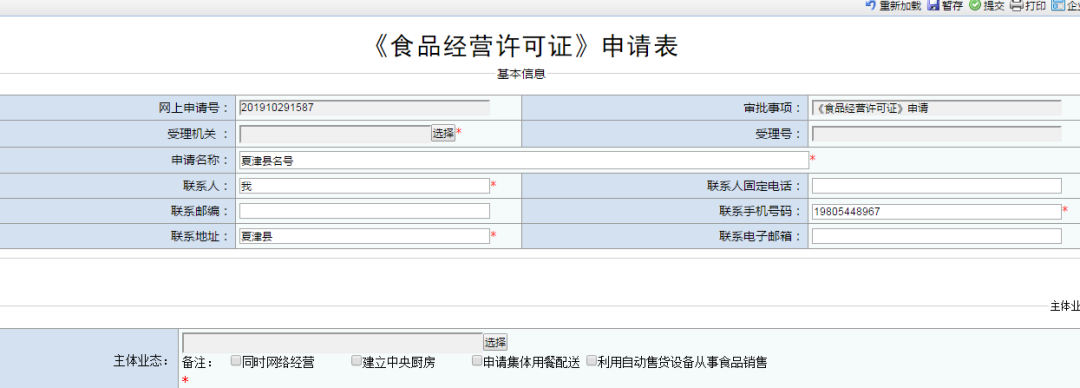Click the 网上申请号 field 201910291587
1080x388 pixels.
[x=364, y=108]
